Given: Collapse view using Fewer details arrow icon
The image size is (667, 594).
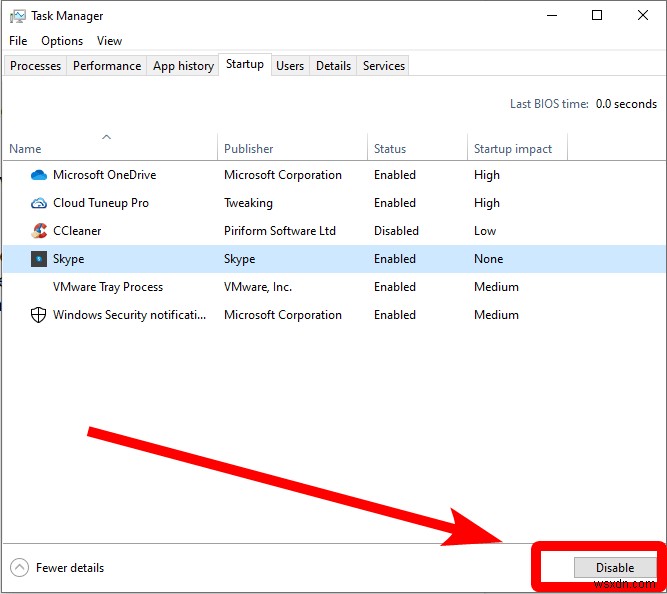Looking at the screenshot, I should (19, 568).
